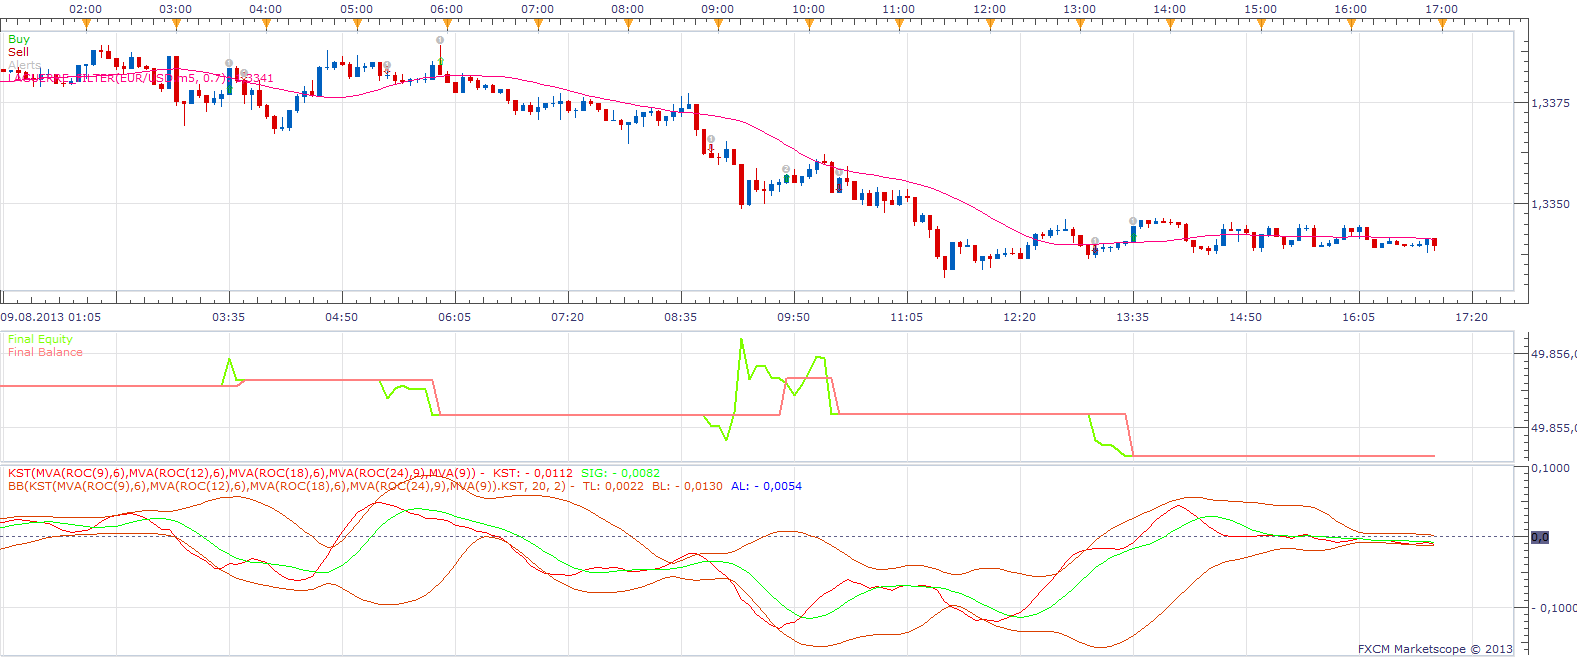Click the orange time marker under 17:00
Viewport: 1579px width, 657px height.
point(1442,23)
